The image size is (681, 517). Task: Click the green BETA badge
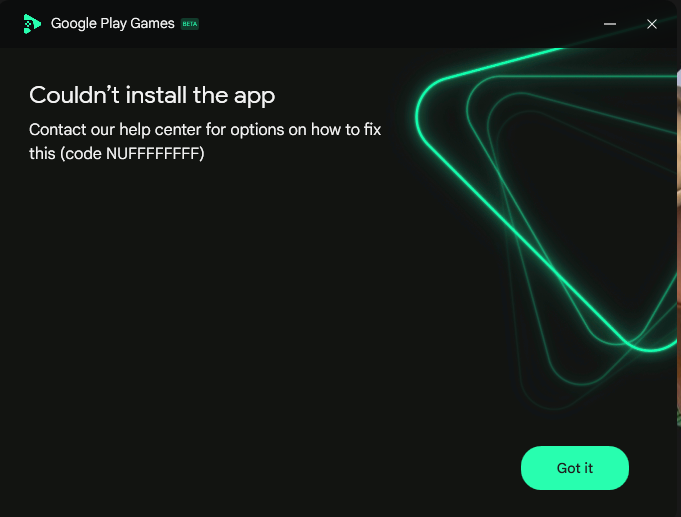point(190,24)
